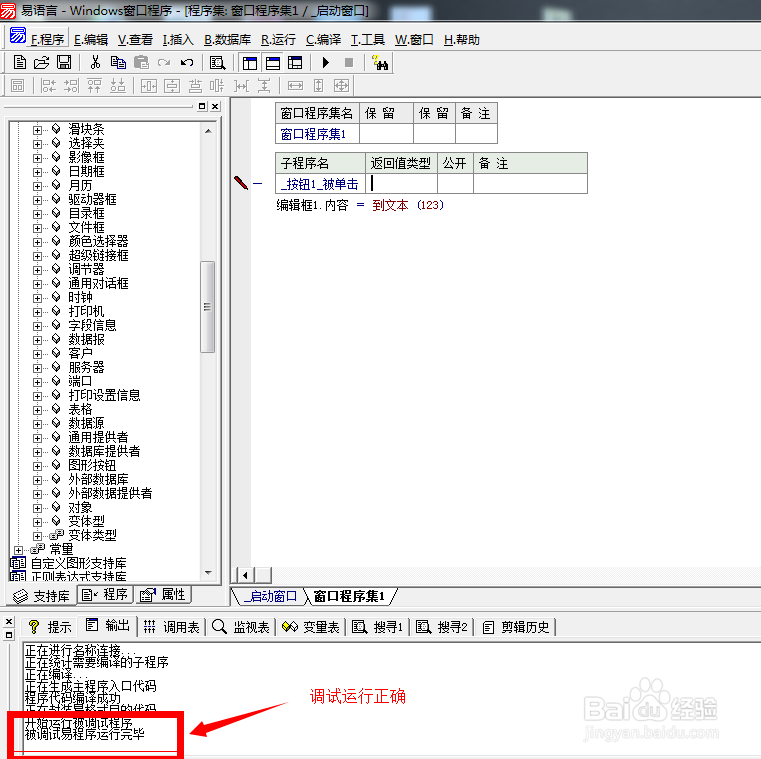
Task: Open the V.查看 menu
Action: [135, 40]
